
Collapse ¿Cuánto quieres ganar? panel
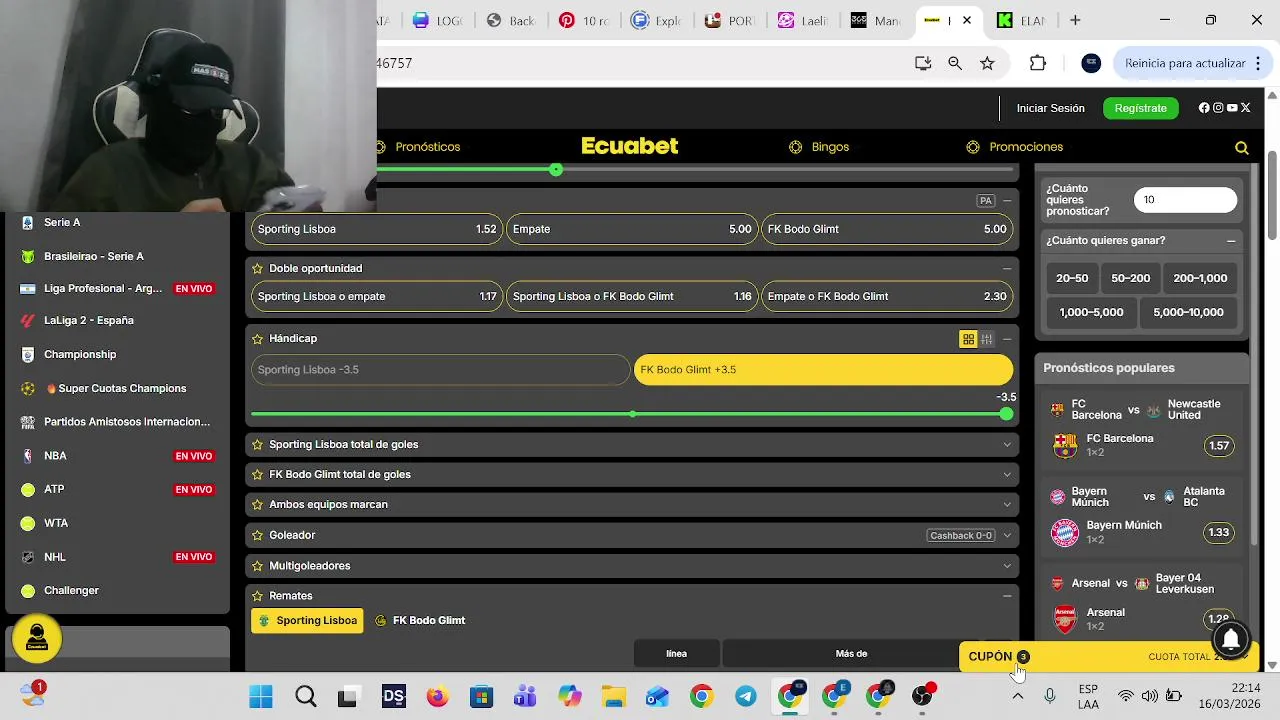click(1231, 241)
